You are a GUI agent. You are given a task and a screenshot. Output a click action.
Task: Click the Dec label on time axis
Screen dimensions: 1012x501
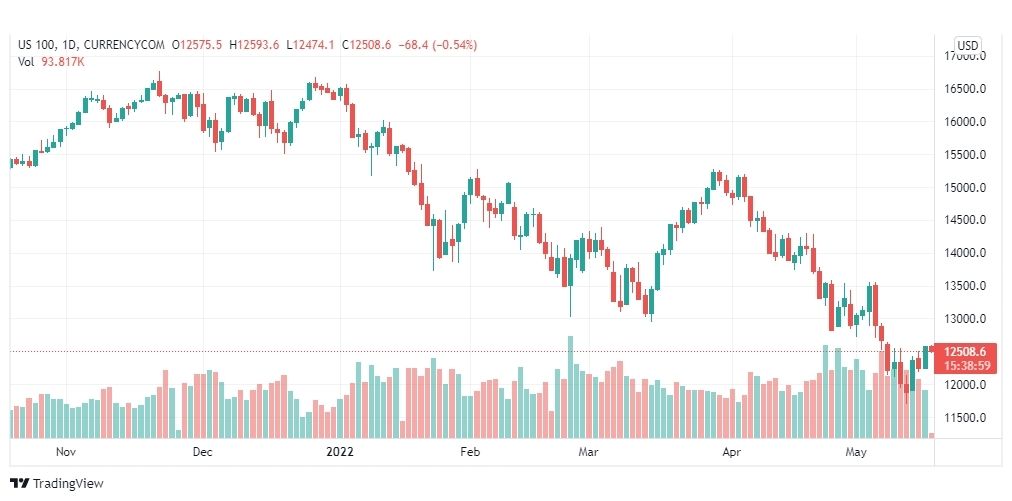203,452
